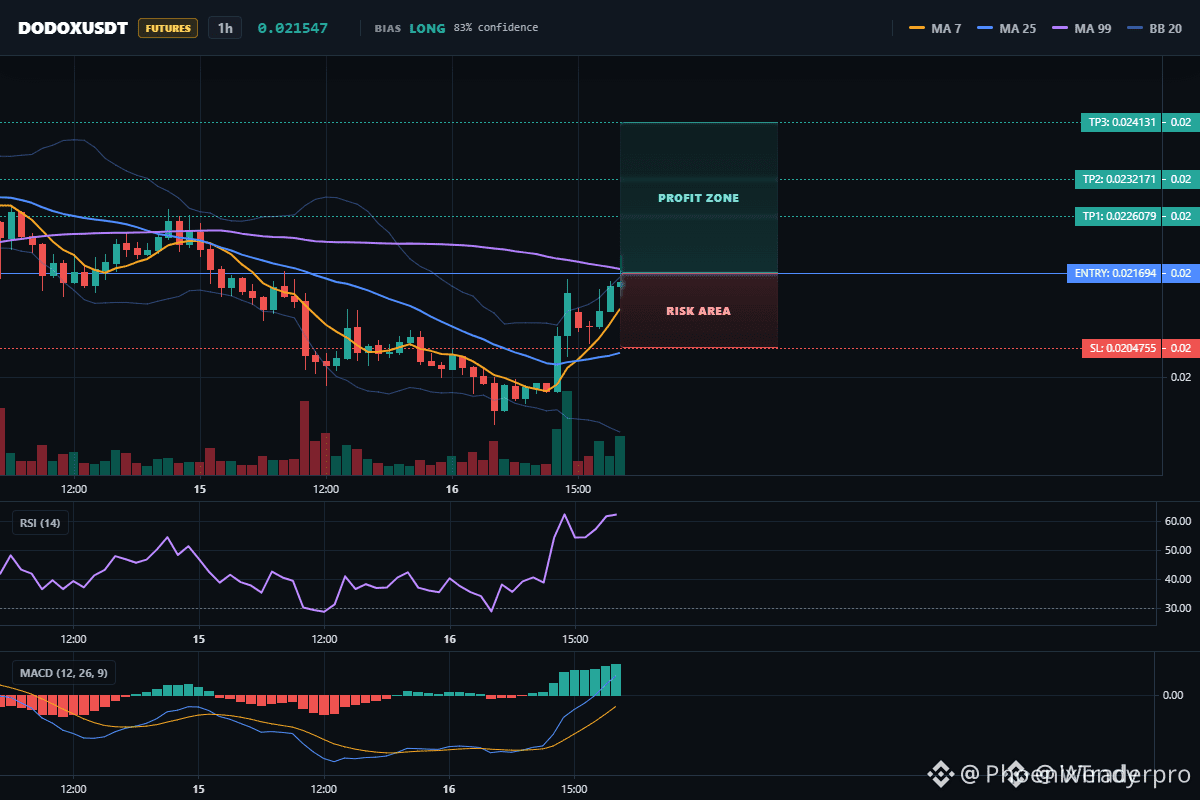Image resolution: width=1200 pixels, height=800 pixels.
Task: Click the 30.00 RSI axis value
Action: 1178,608
